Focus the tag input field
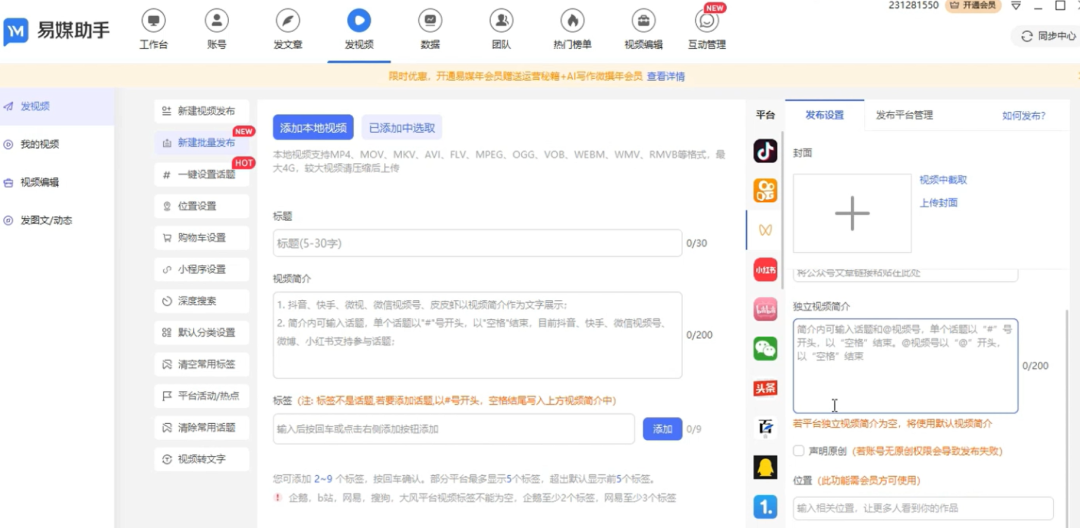 pos(454,429)
